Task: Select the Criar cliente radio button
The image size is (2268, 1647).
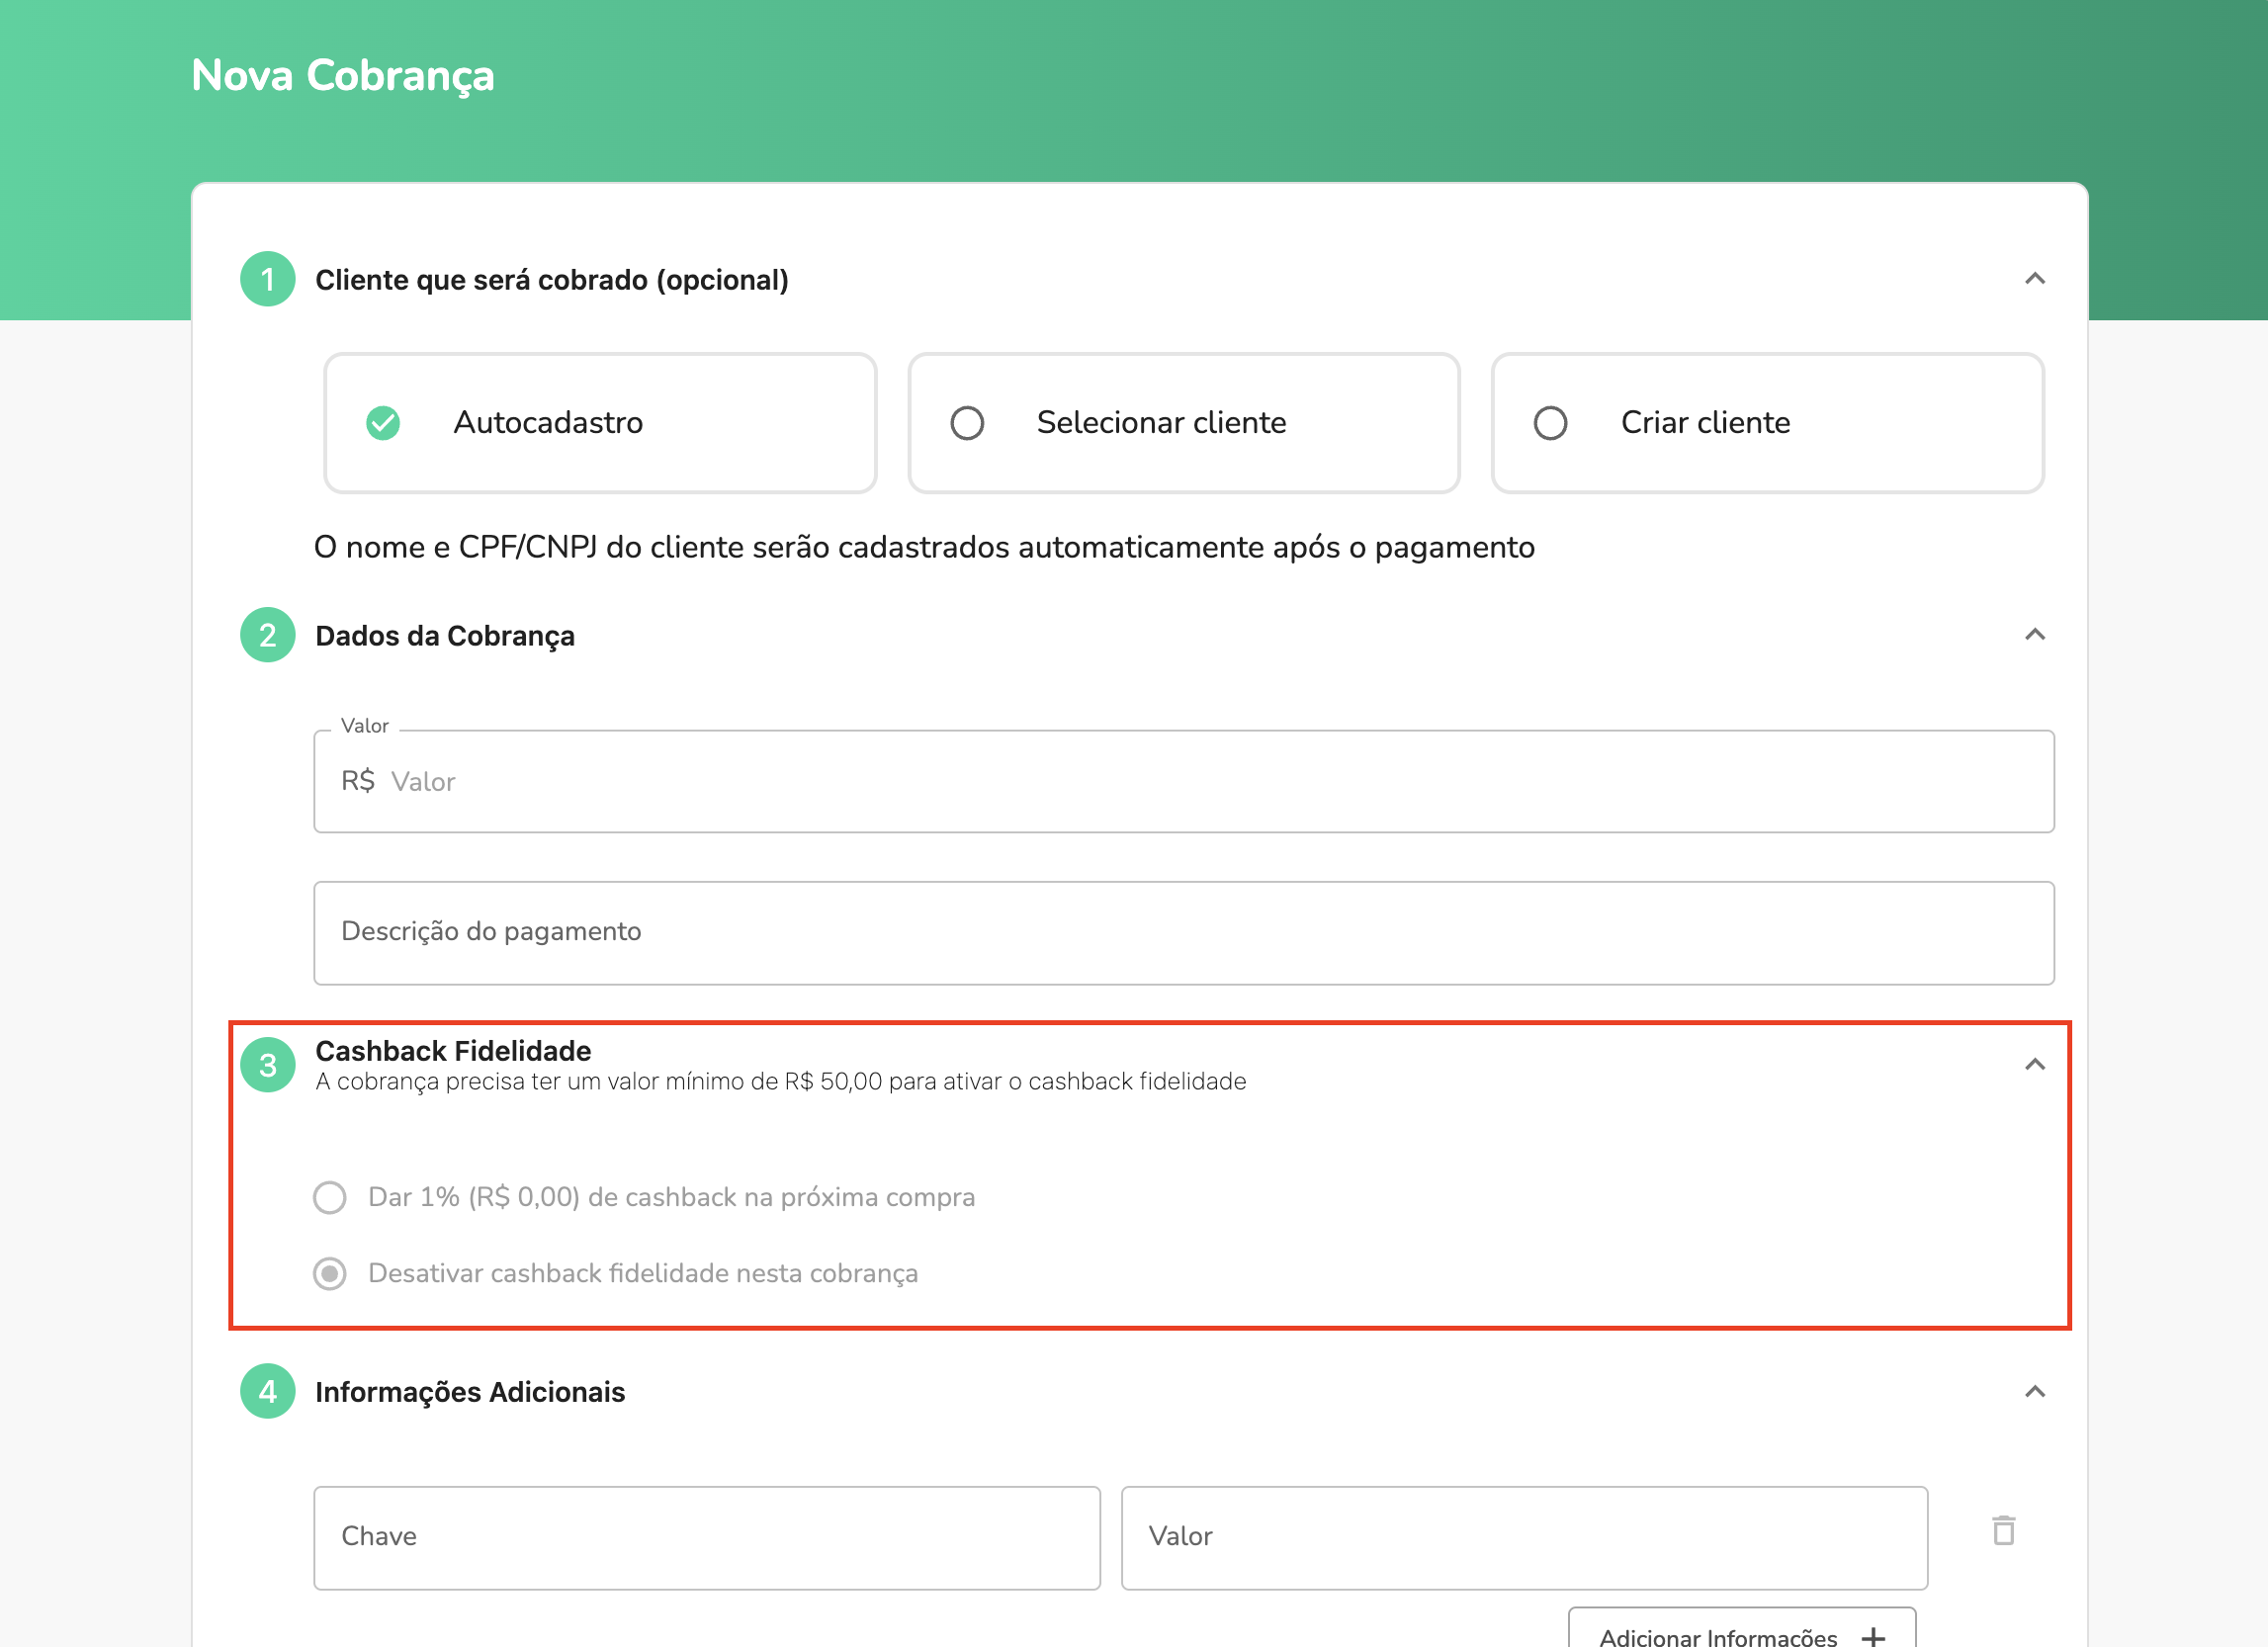Action: (1550, 423)
